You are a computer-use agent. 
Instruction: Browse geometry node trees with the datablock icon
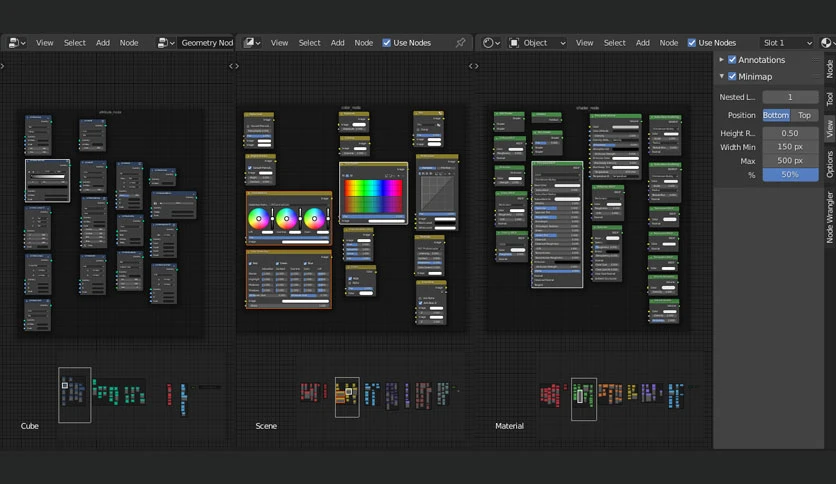pyautogui.click(x=166, y=43)
